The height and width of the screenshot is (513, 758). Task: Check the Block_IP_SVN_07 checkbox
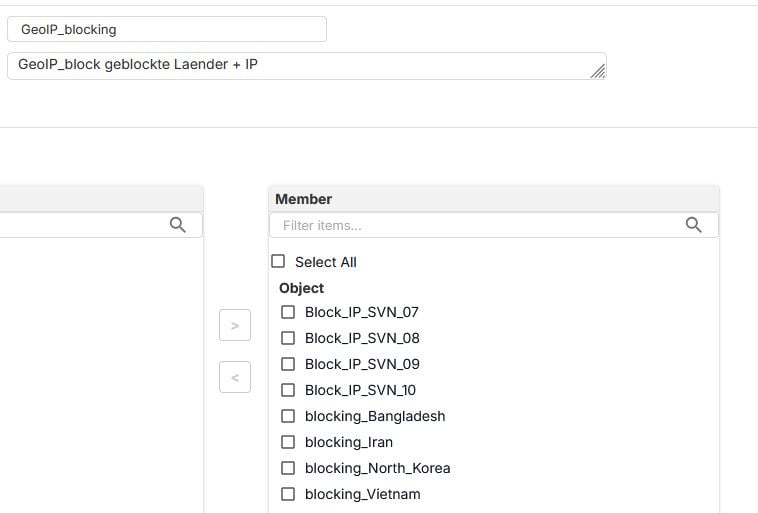288,312
